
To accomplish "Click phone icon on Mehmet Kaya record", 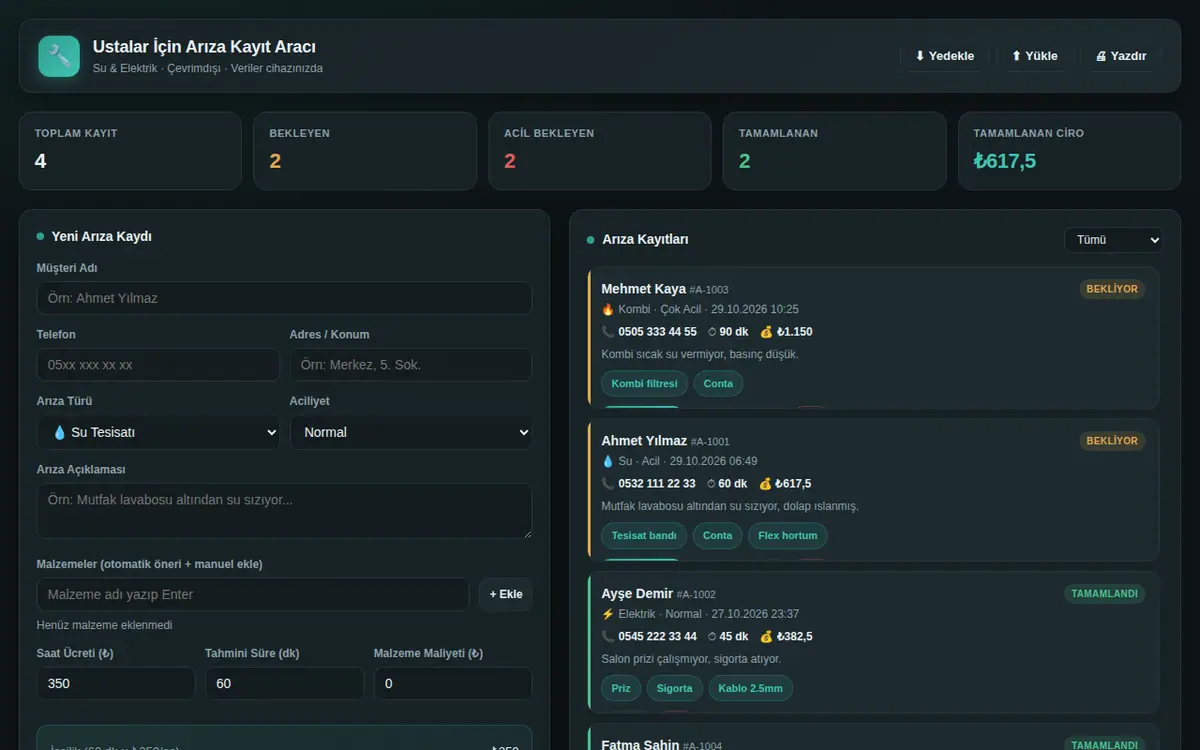I will [x=608, y=331].
